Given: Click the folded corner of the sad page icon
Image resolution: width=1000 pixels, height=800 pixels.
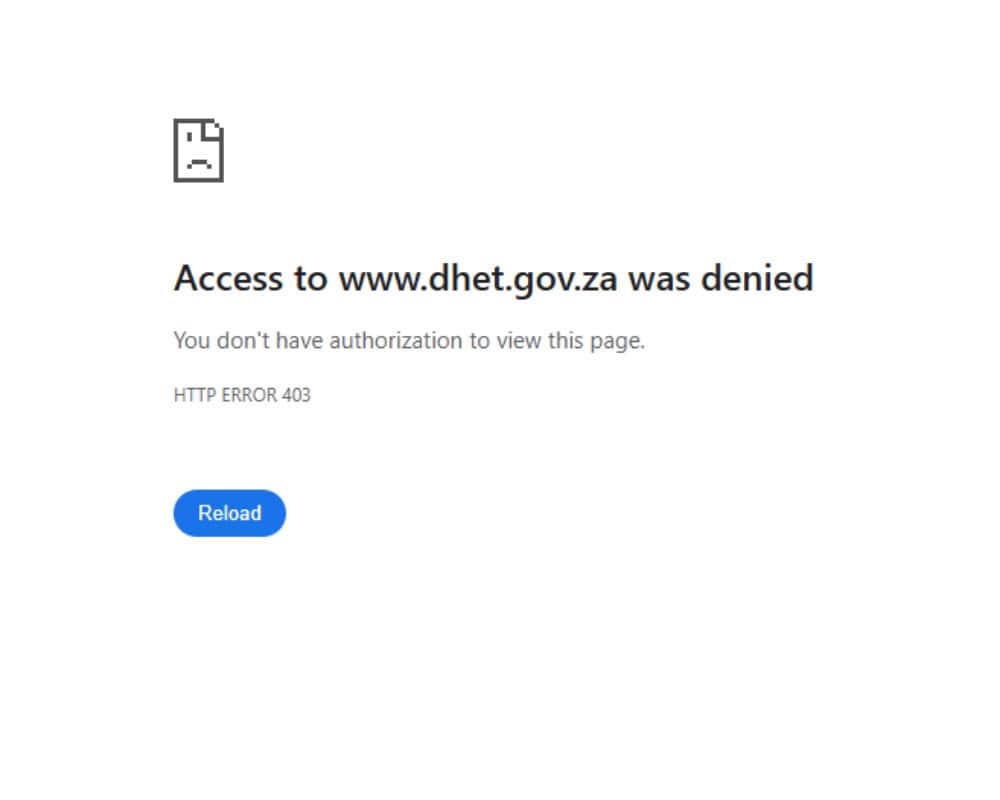Looking at the screenshot, I should point(214,129).
